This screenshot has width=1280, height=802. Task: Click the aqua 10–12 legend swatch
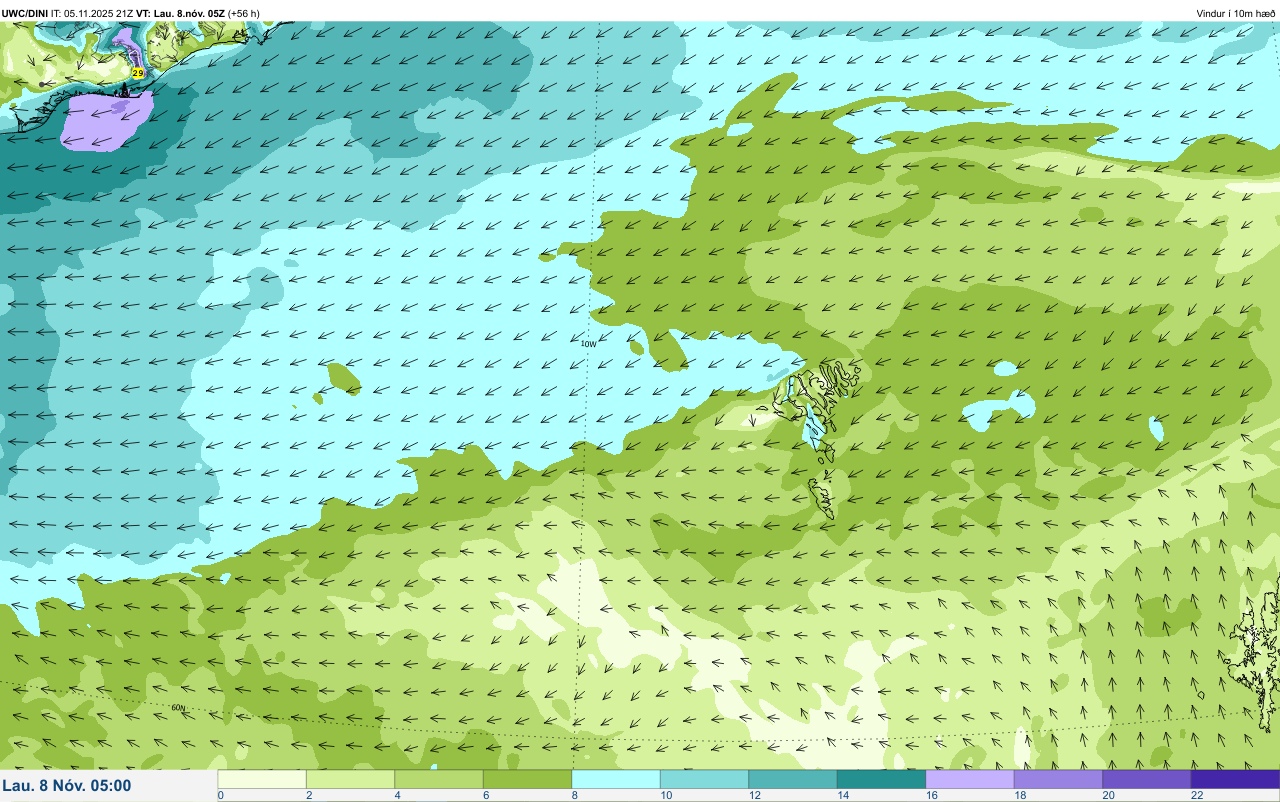click(x=704, y=779)
